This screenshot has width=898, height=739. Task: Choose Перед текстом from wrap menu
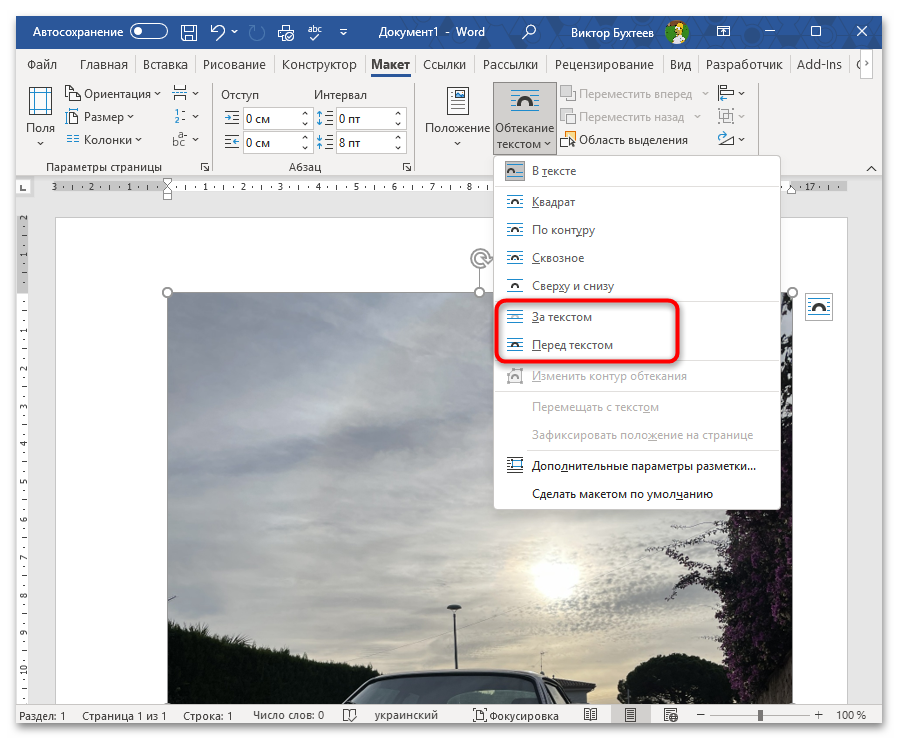(572, 345)
